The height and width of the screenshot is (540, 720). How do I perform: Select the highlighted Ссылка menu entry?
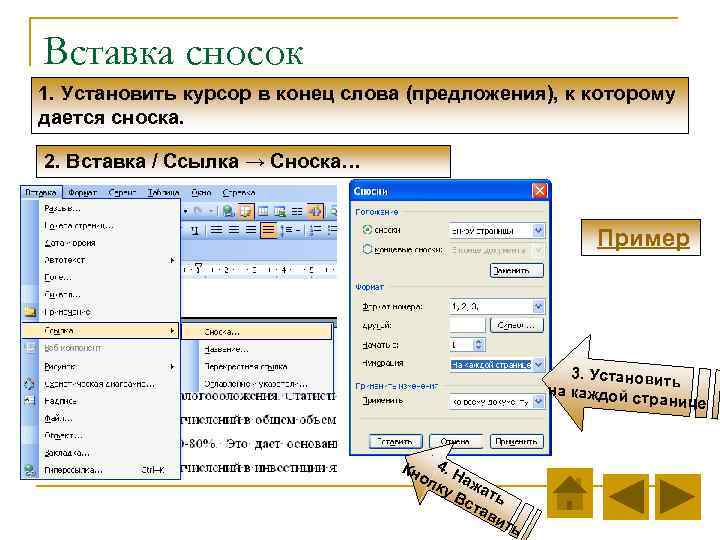(x=100, y=330)
